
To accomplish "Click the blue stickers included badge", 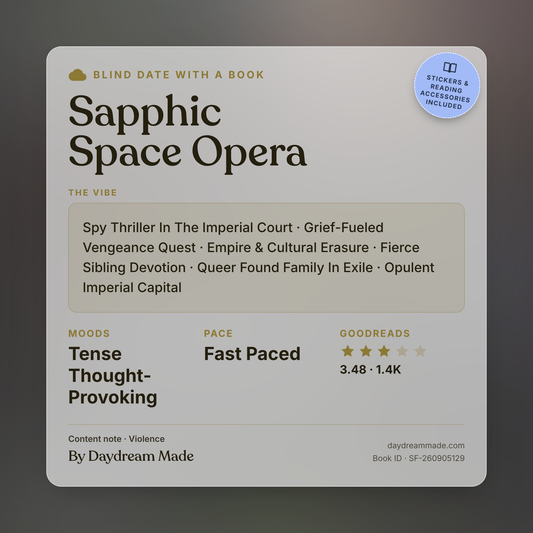I will 447,85.
